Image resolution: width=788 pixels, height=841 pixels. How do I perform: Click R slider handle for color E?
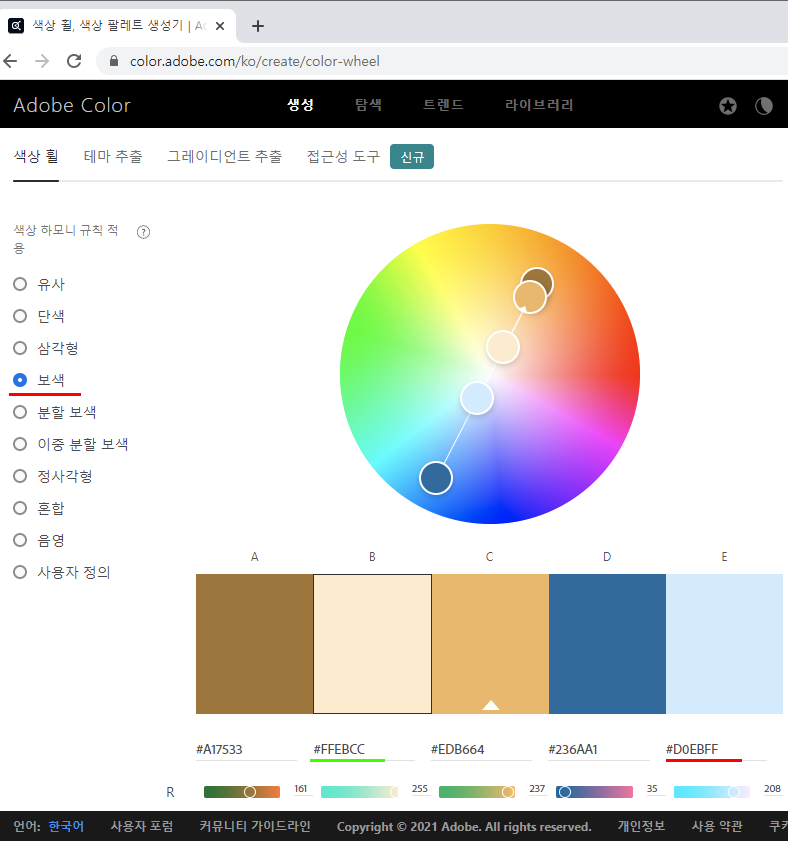pos(733,792)
